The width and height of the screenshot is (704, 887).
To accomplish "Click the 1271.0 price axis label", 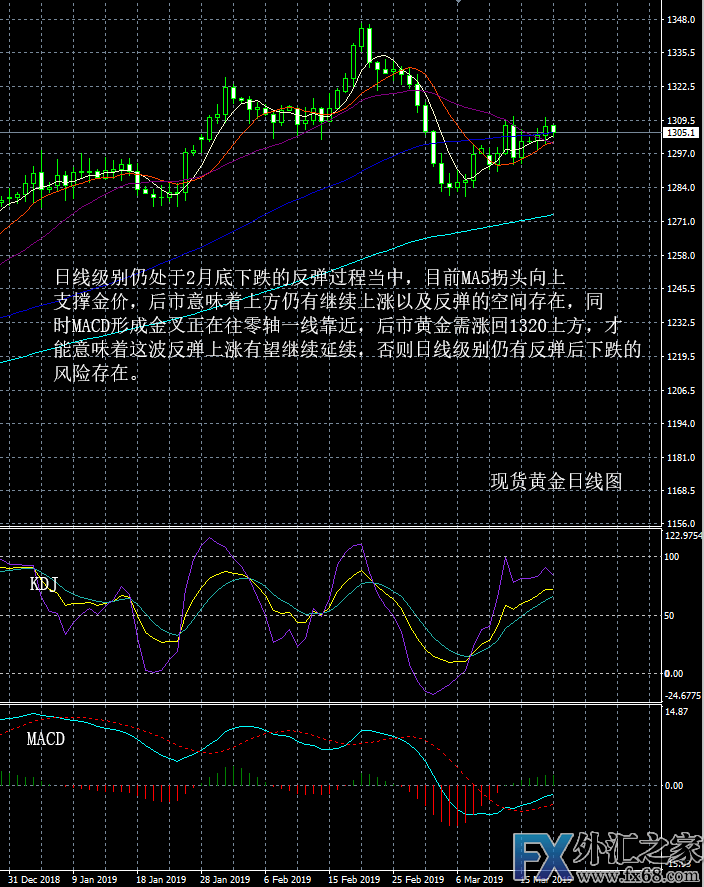I will 681,222.
